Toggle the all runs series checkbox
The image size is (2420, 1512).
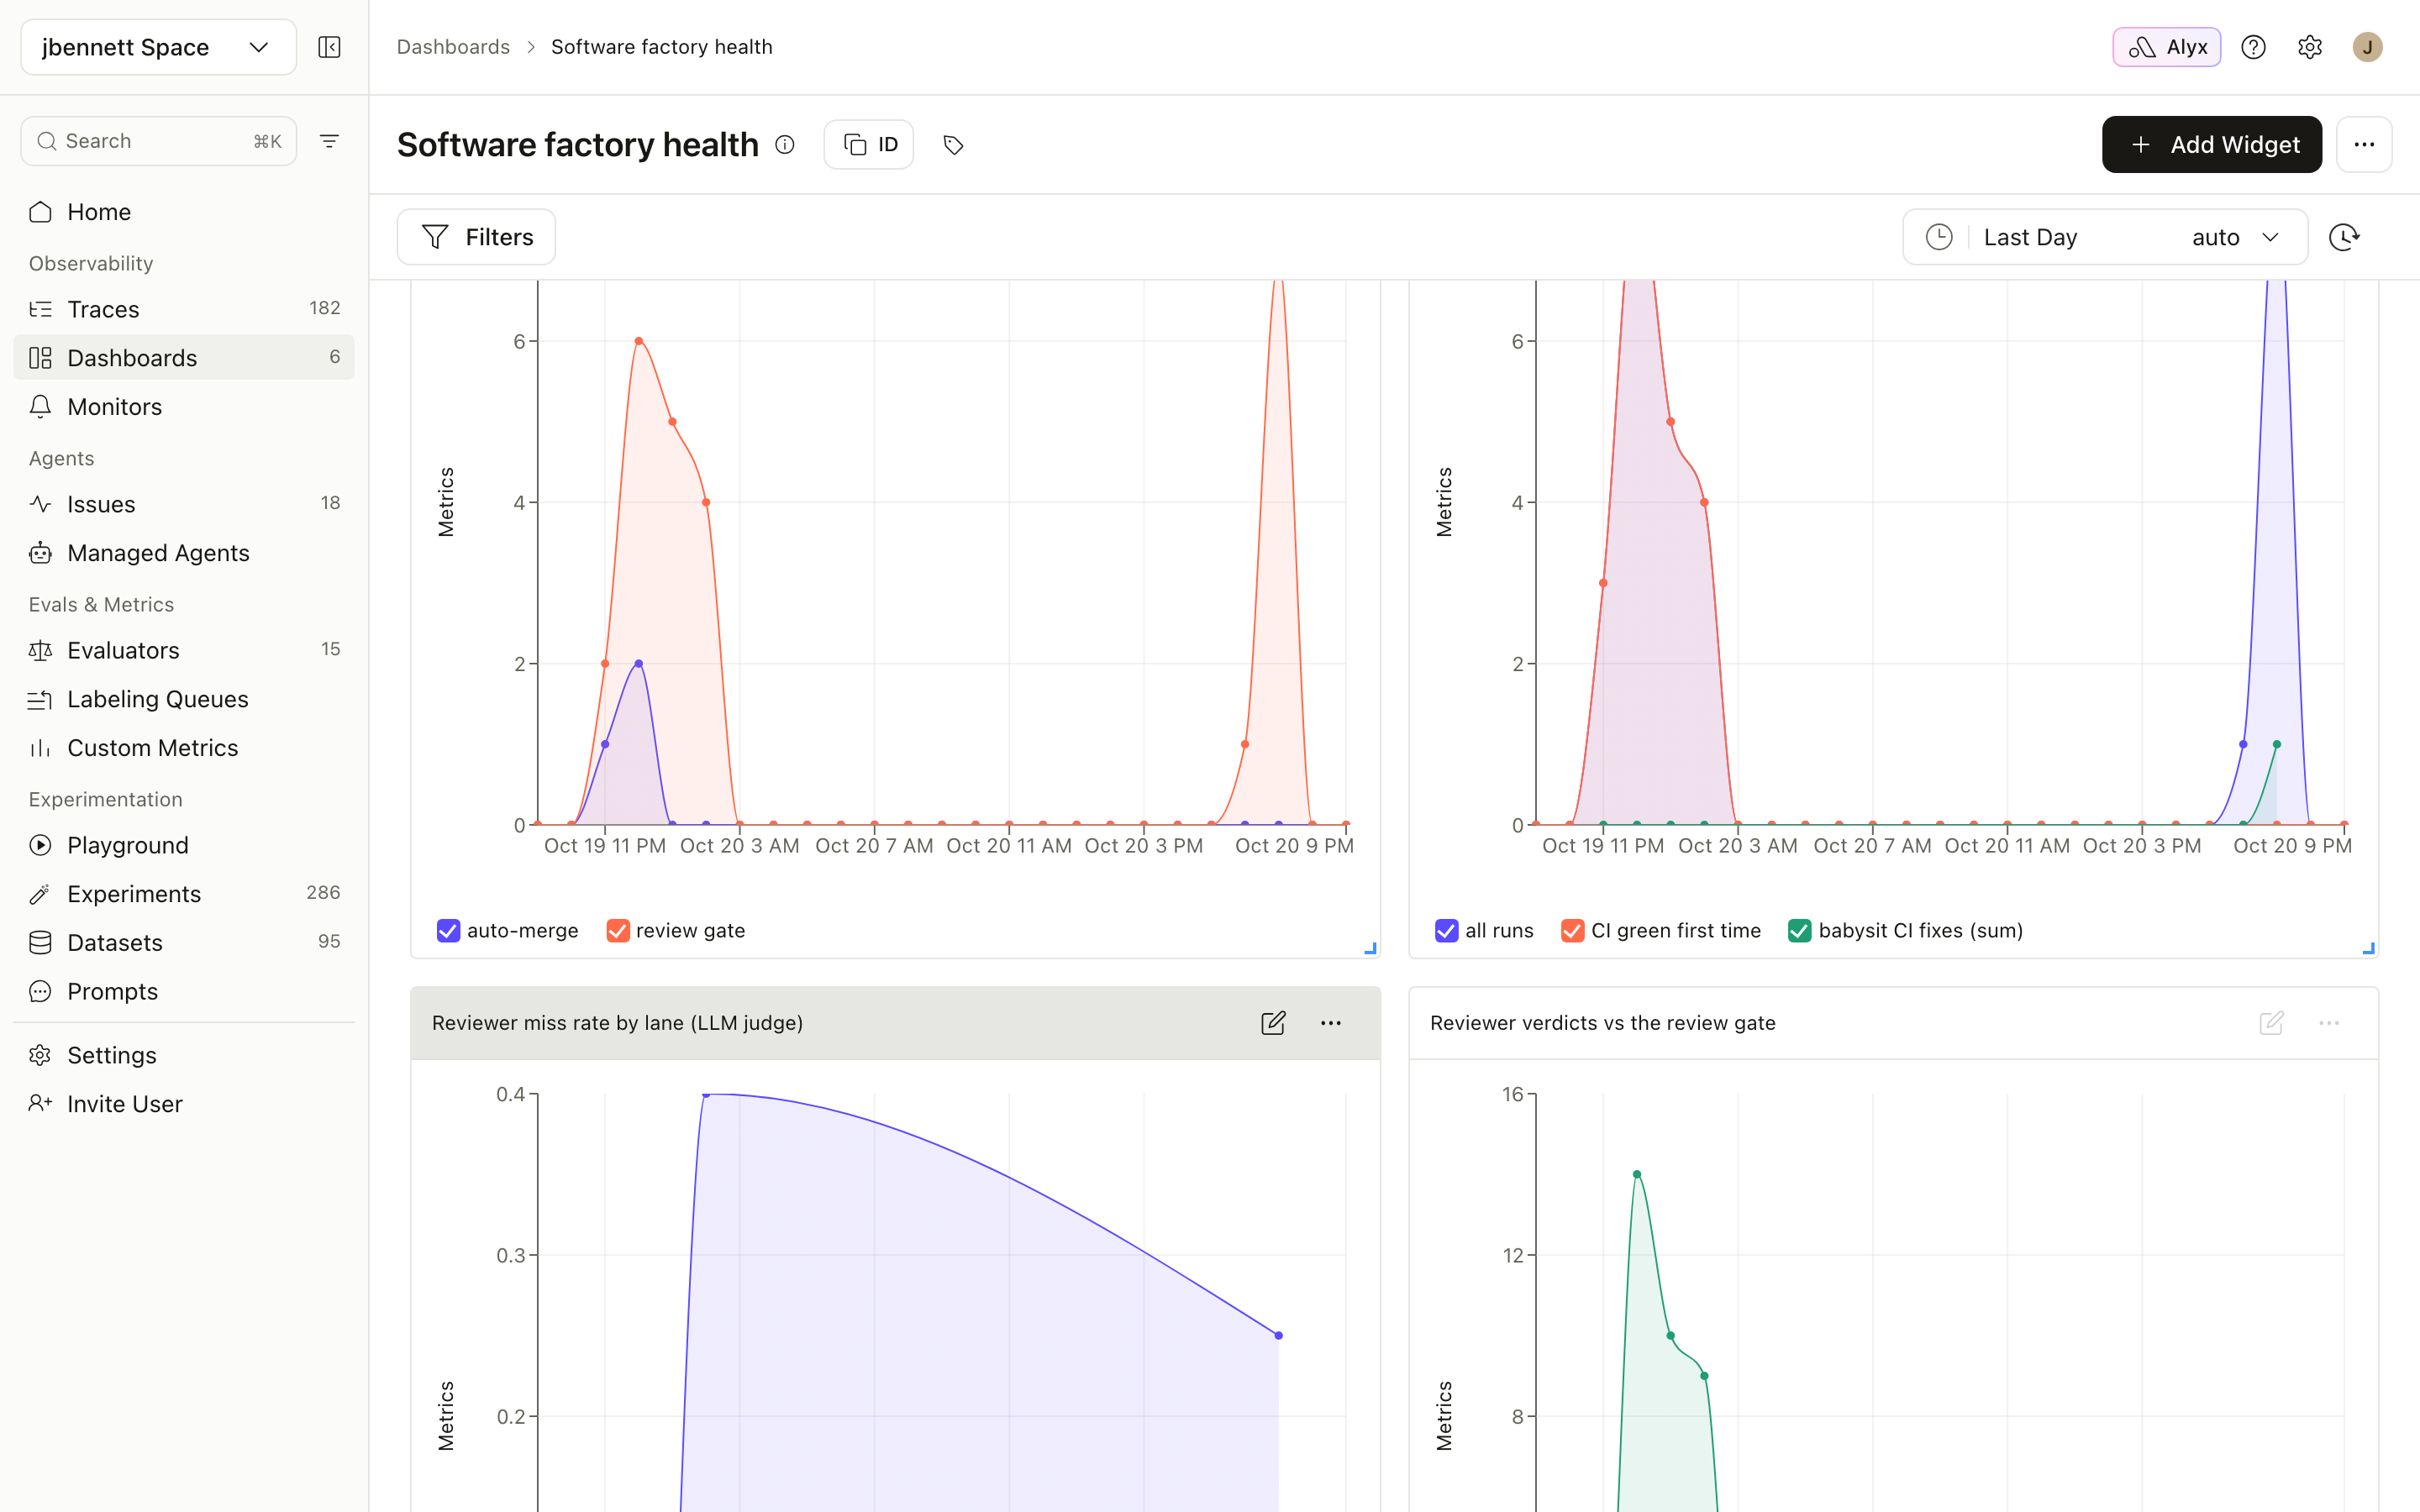click(x=1446, y=931)
